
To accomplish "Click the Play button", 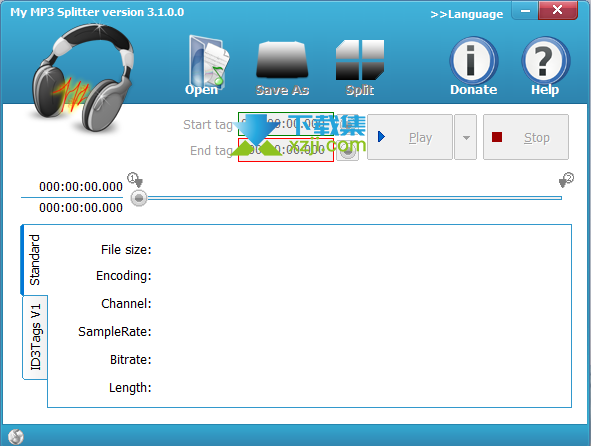I will [410, 137].
